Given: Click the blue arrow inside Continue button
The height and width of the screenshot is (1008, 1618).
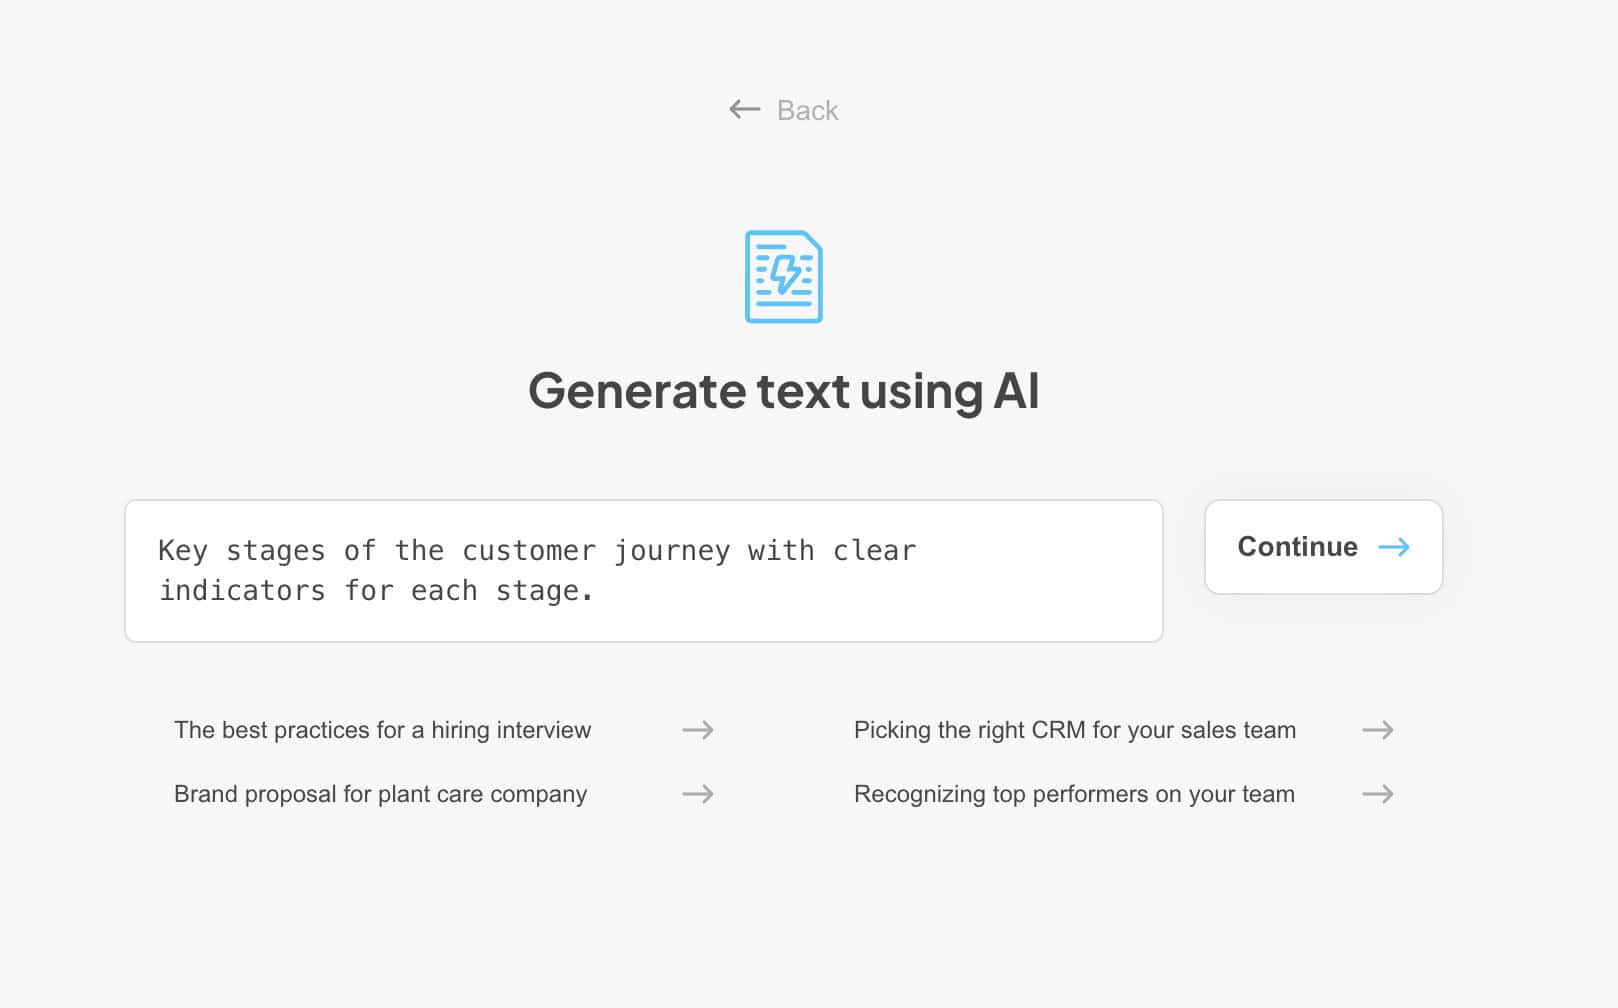Looking at the screenshot, I should click(1394, 547).
